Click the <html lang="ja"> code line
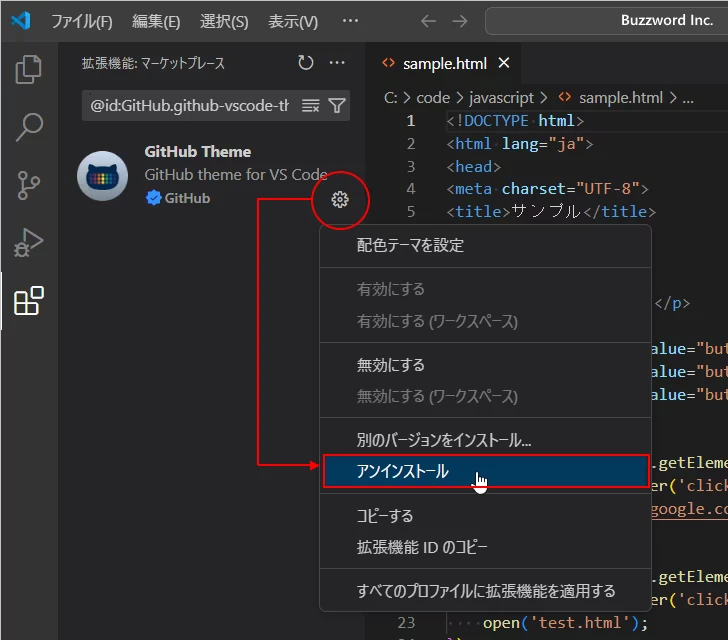728x640 pixels. pos(520,144)
